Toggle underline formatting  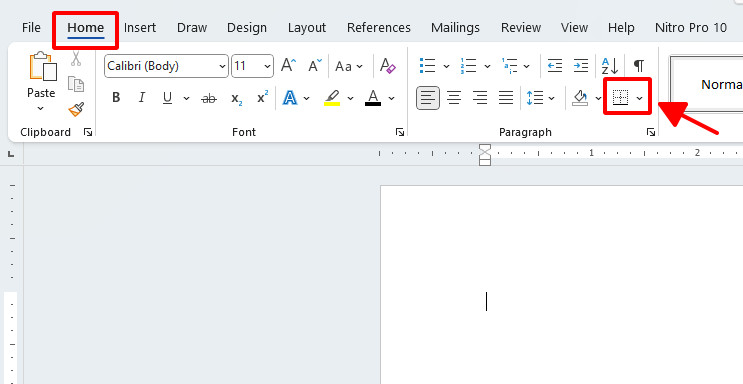pyautogui.click(x=167, y=98)
